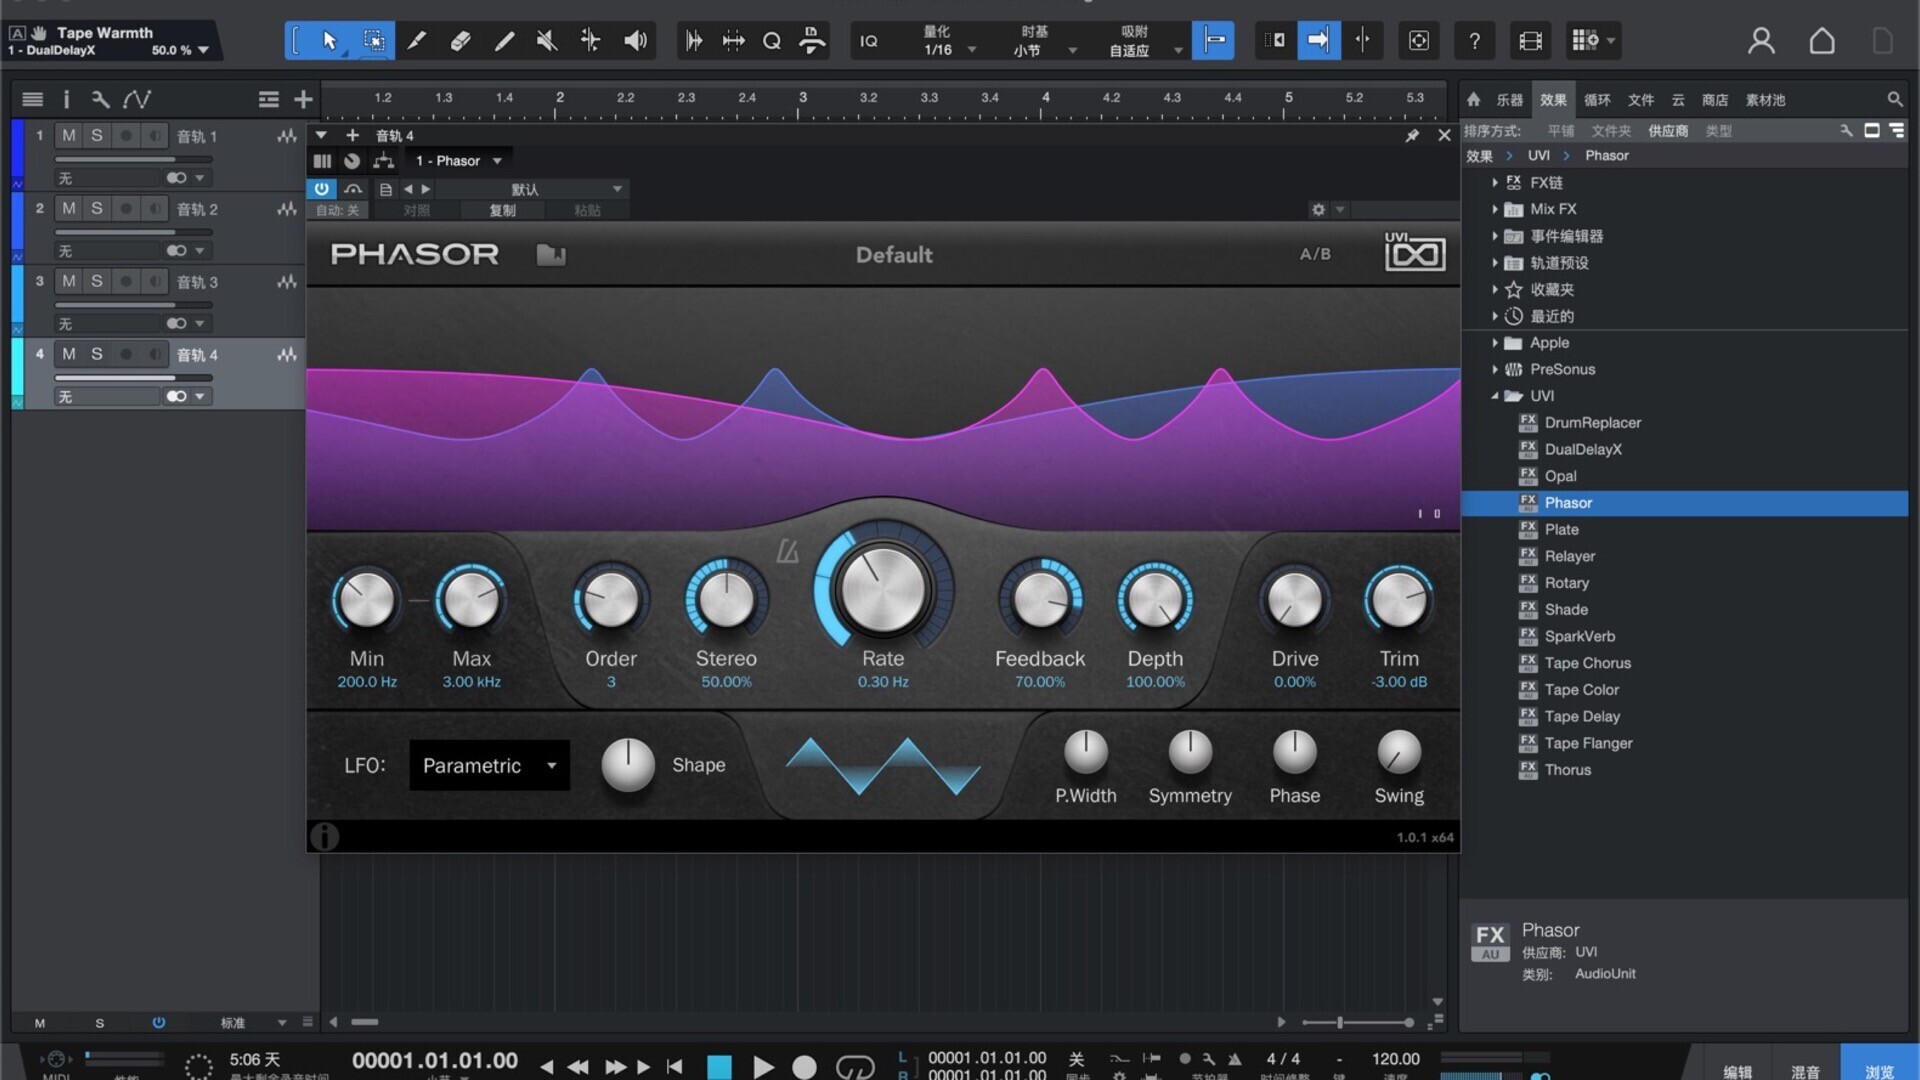Open the track inspector 'i' icon
This screenshot has height=1080, width=1920.
pos(66,99)
